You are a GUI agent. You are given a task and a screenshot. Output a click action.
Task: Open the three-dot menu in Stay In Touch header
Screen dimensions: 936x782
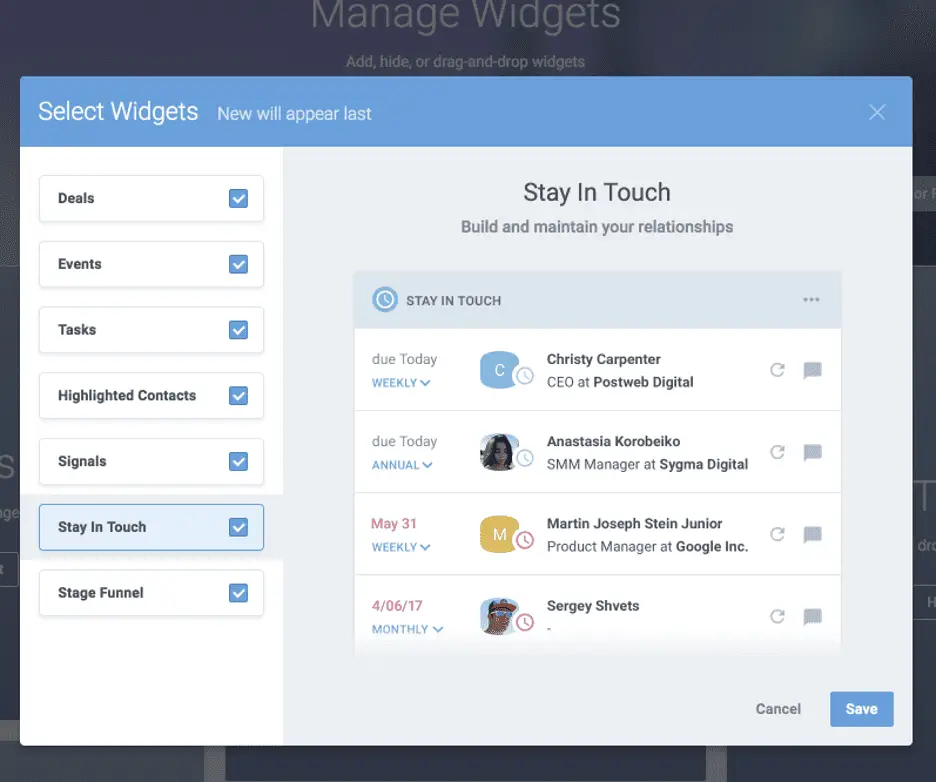(x=811, y=300)
